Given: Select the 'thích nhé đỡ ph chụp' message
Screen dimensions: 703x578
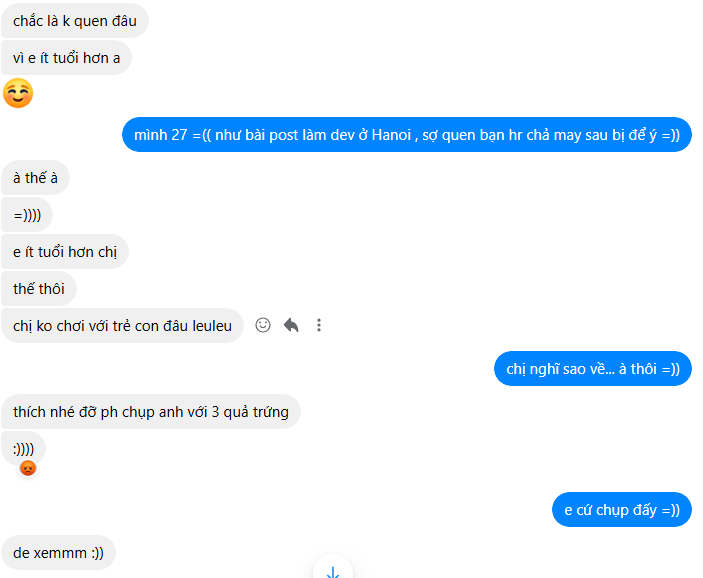Looking at the screenshot, I should 151,412.
